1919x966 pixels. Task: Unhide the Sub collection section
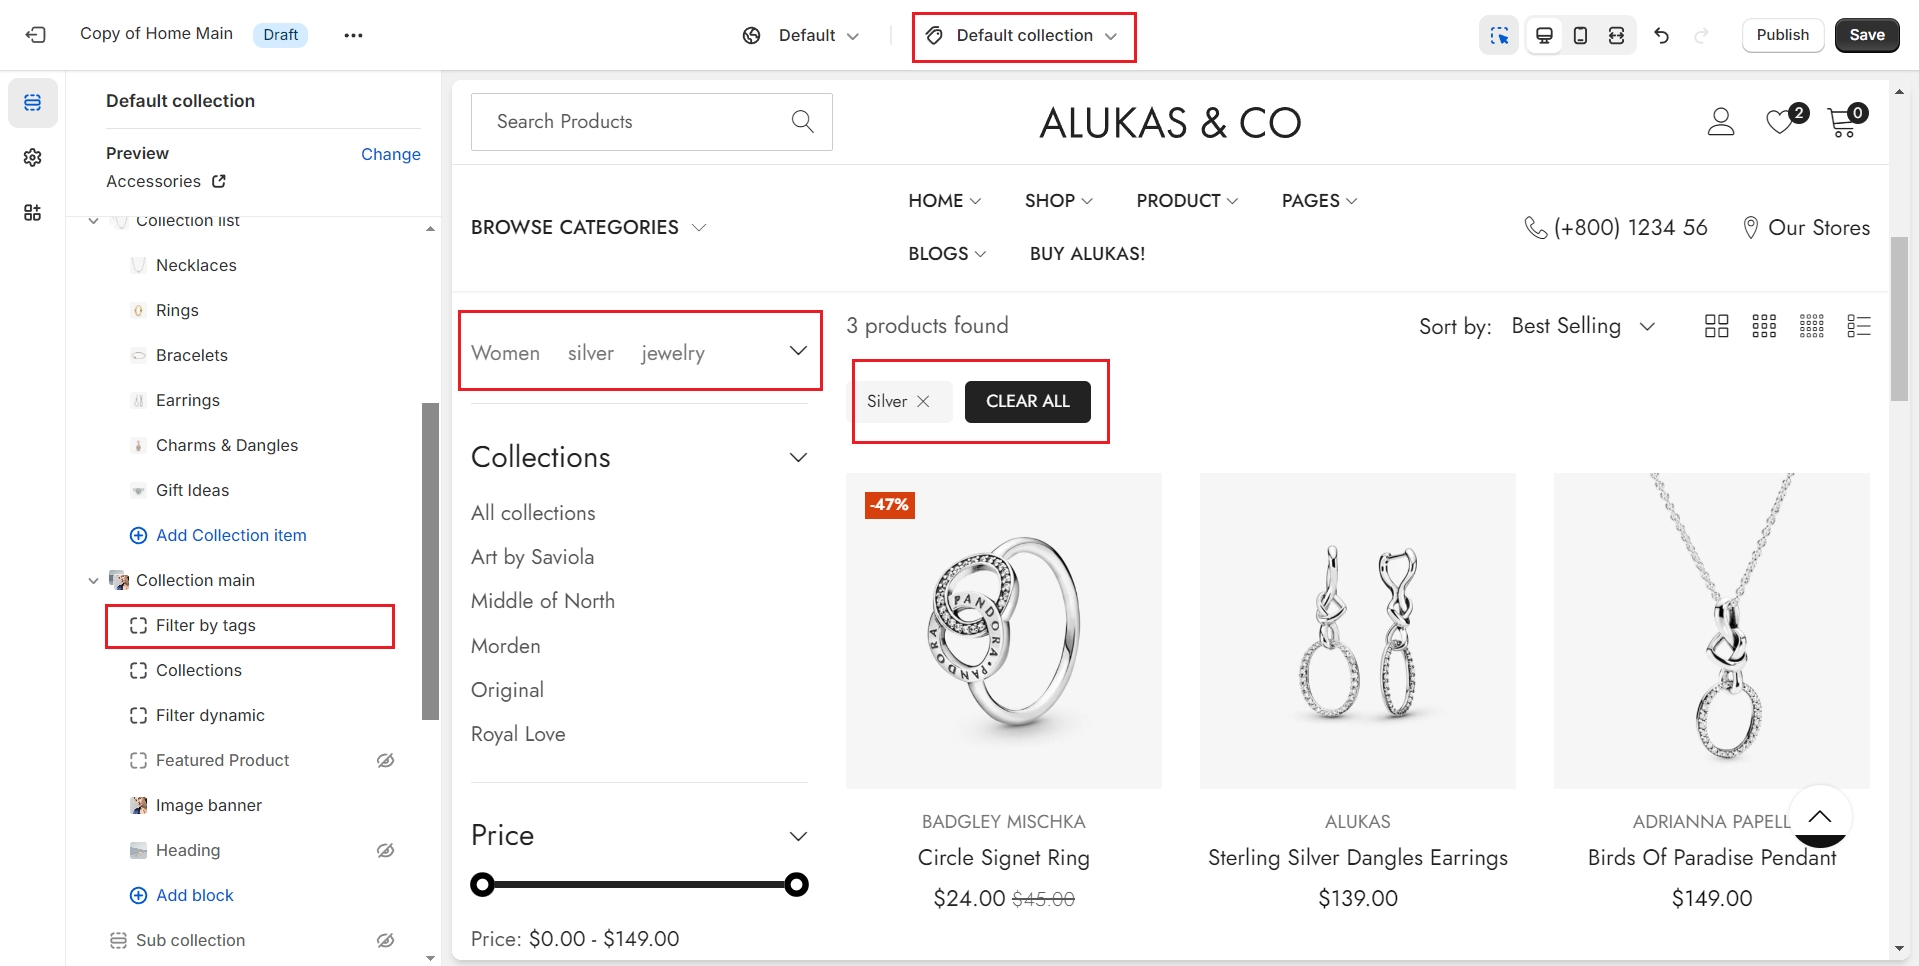click(385, 940)
